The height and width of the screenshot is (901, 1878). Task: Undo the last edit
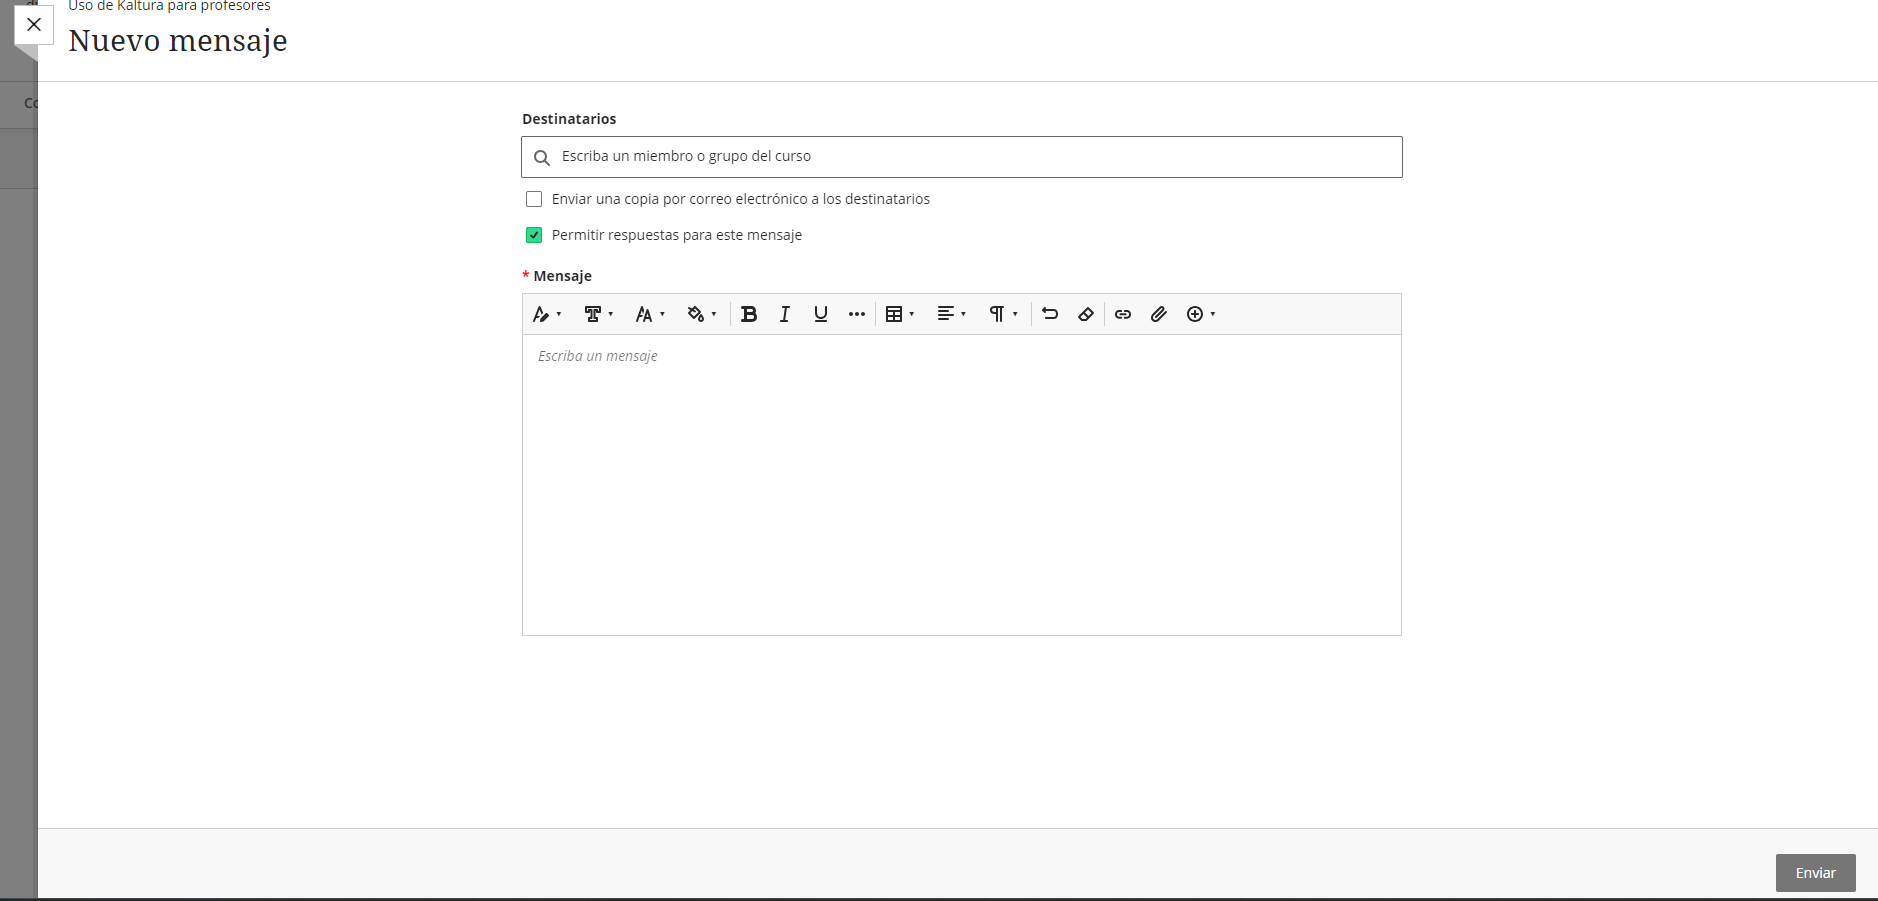click(x=1050, y=314)
